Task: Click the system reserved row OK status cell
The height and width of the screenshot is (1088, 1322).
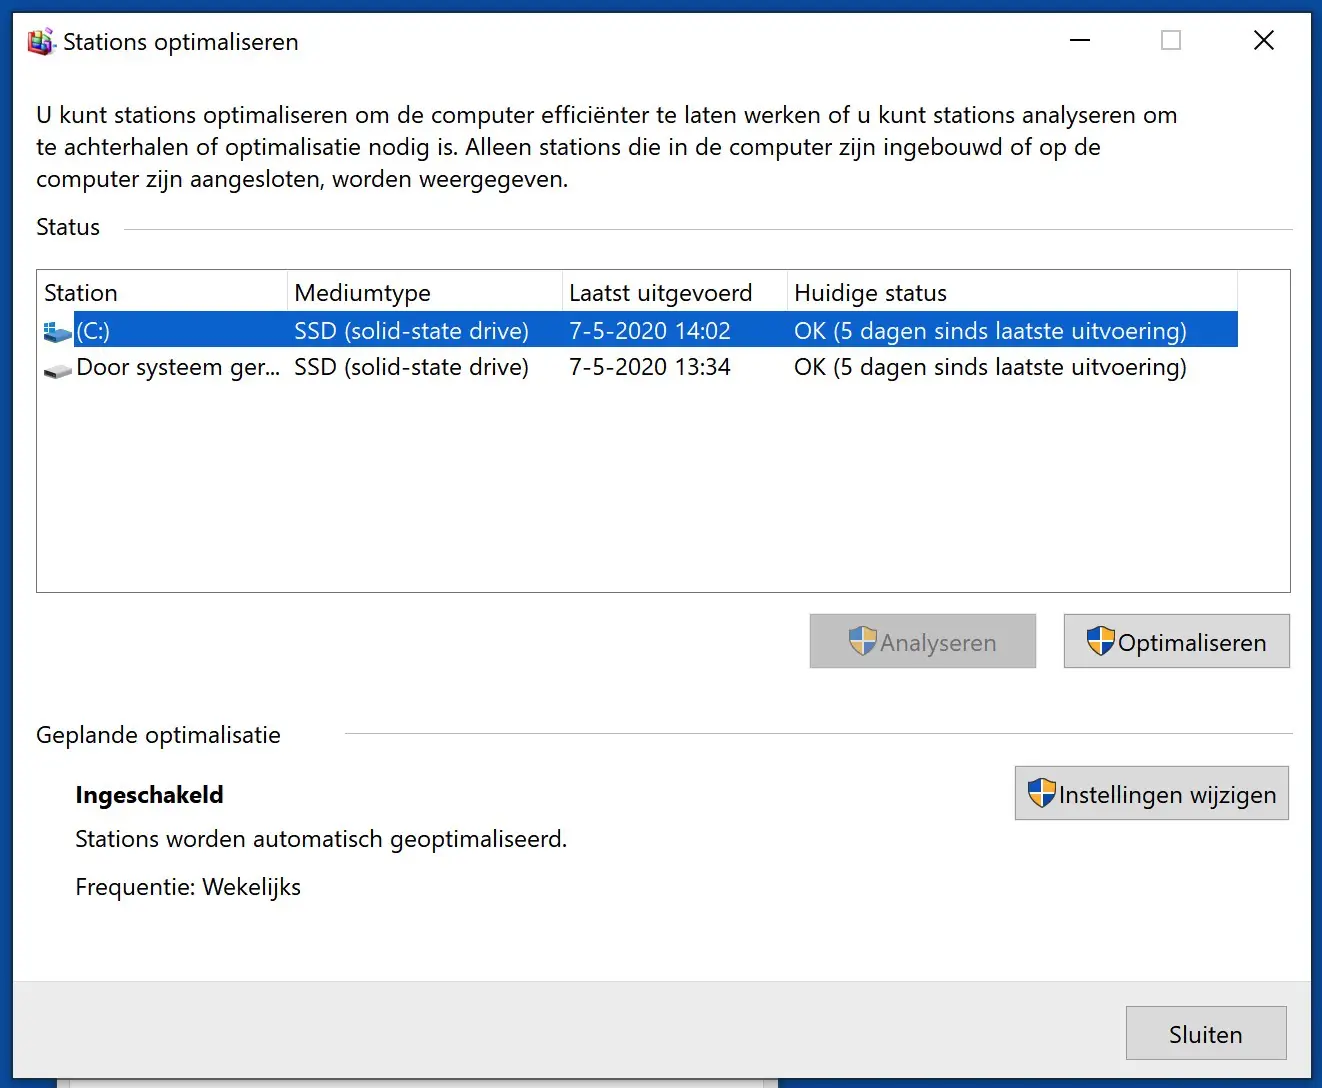Action: [990, 367]
